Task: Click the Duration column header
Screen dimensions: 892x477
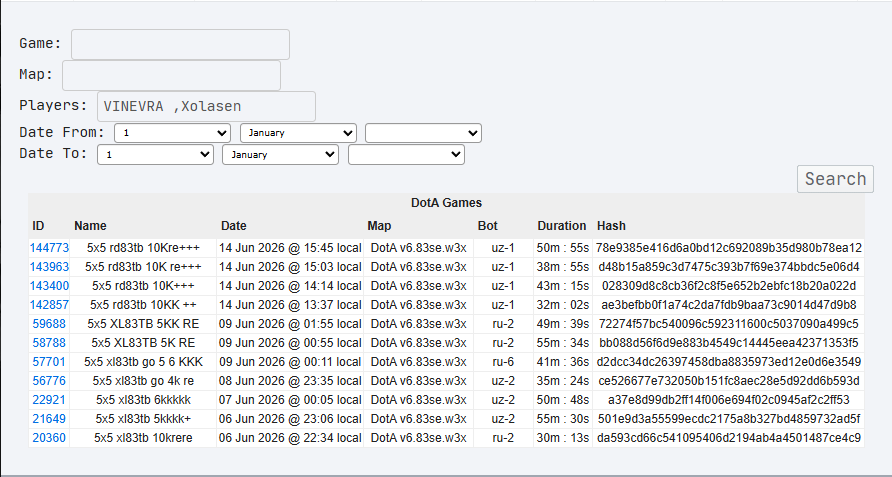Action: pos(561,226)
